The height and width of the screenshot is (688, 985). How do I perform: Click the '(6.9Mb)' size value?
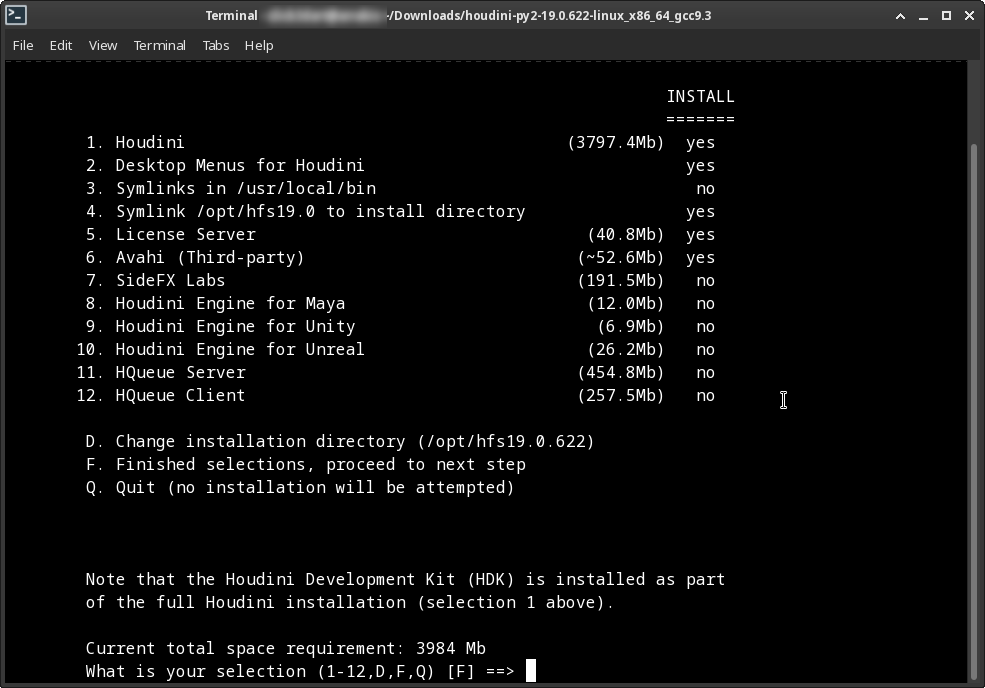click(x=631, y=326)
